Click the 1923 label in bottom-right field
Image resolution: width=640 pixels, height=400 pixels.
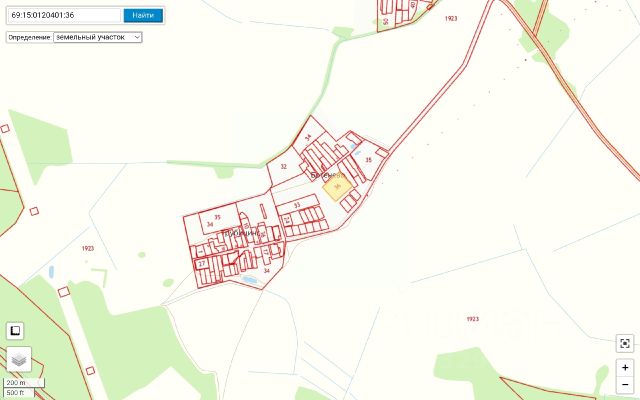pyautogui.click(x=473, y=319)
